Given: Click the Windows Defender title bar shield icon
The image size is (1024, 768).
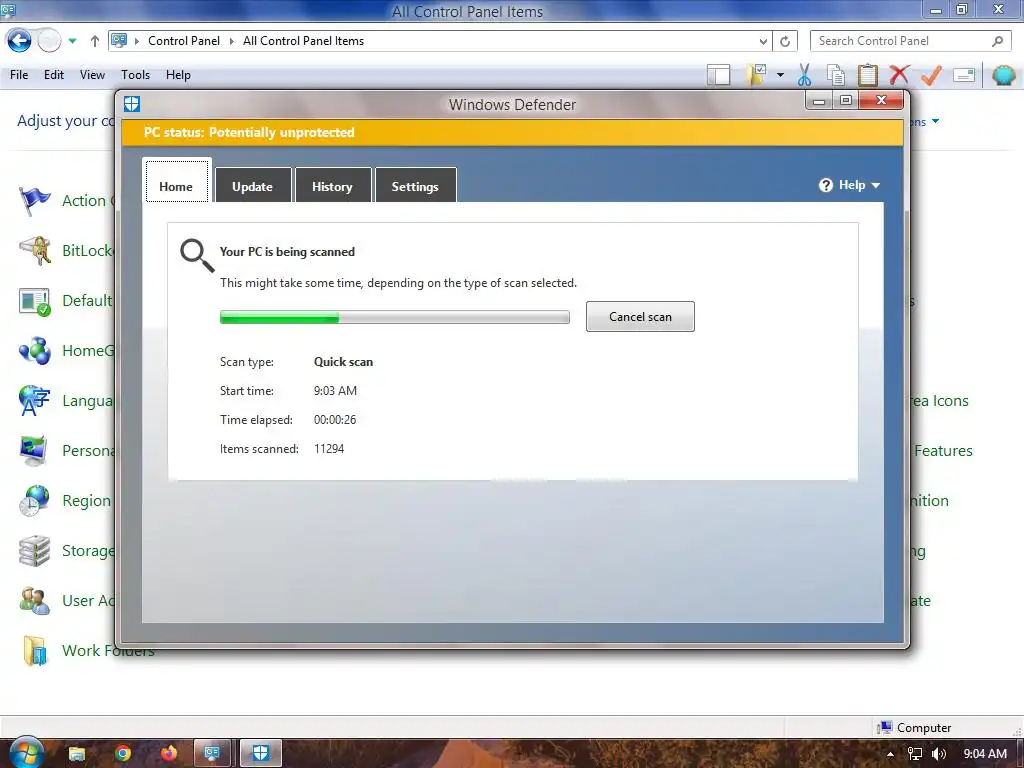Looking at the screenshot, I should (x=132, y=104).
